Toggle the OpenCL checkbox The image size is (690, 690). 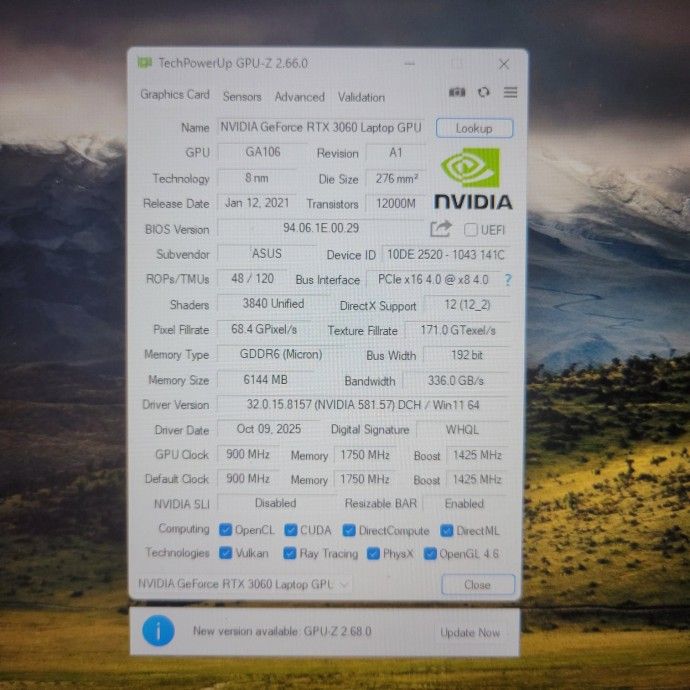pyautogui.click(x=225, y=530)
